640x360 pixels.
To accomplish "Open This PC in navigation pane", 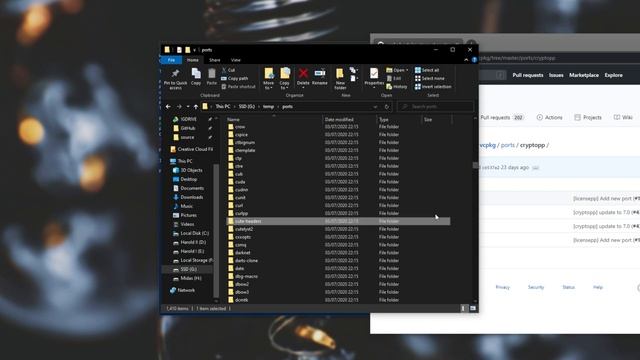I will tap(184, 161).
